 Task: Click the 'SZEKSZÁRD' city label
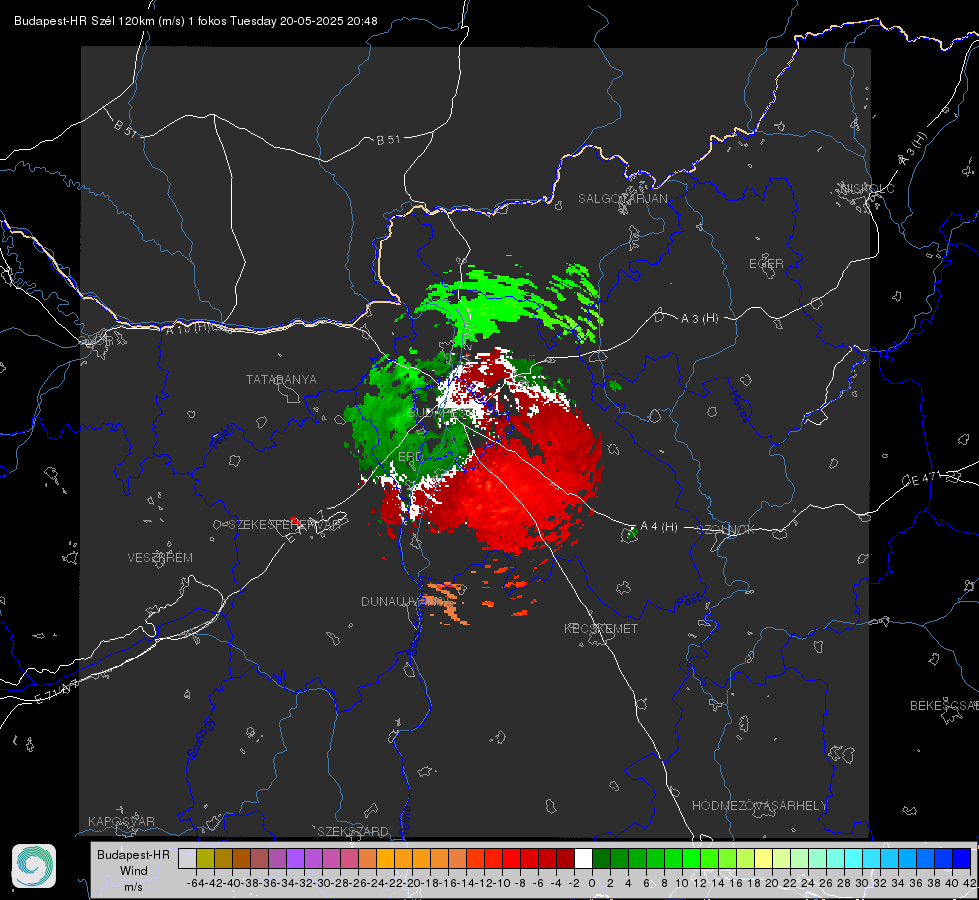353,831
